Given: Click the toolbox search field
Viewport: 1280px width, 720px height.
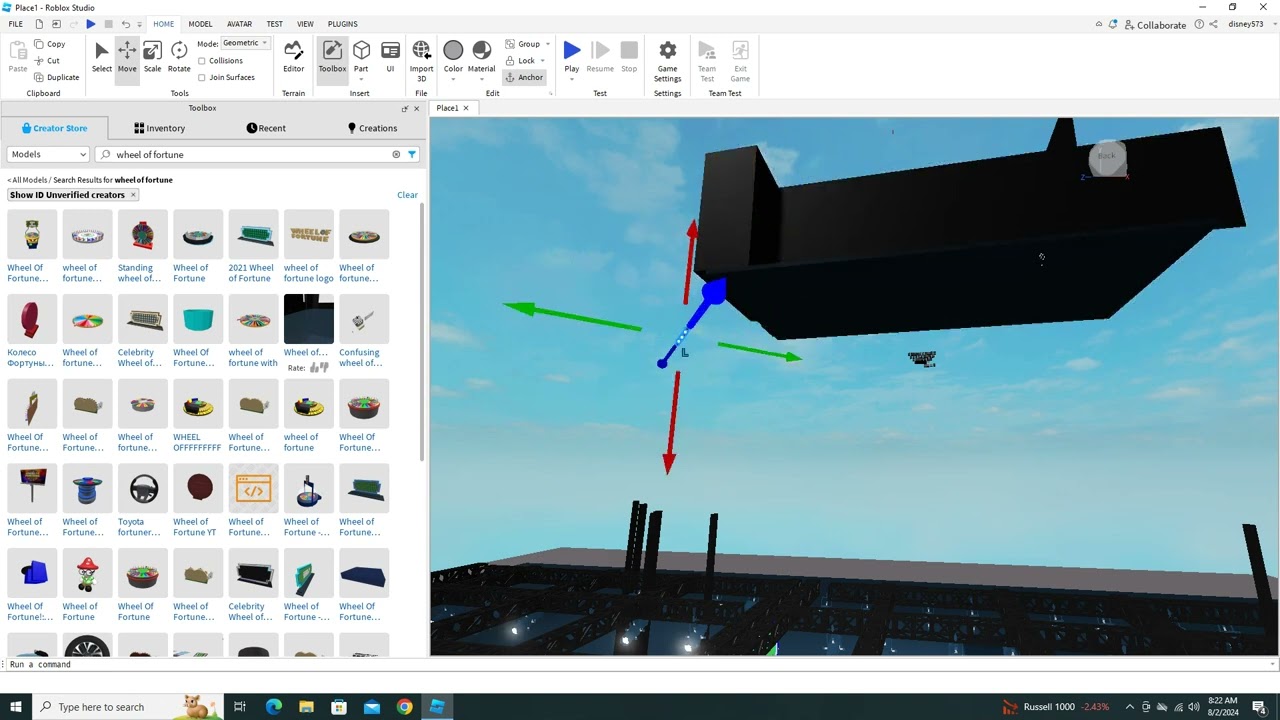Looking at the screenshot, I should 250,155.
